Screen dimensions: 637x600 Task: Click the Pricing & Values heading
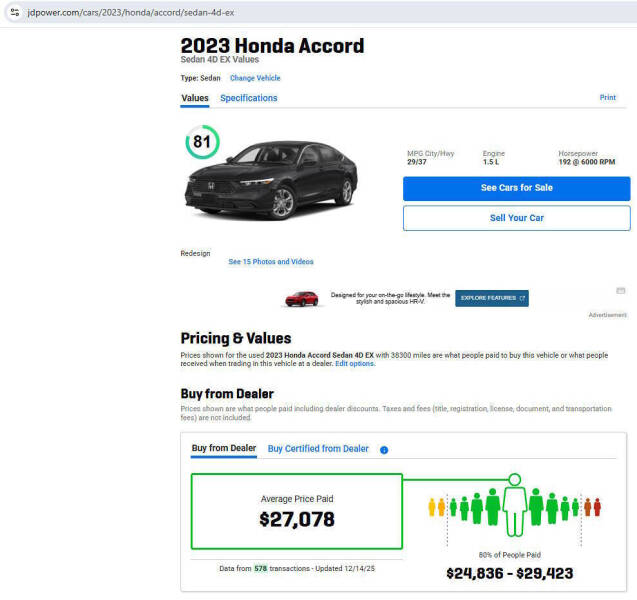point(236,338)
